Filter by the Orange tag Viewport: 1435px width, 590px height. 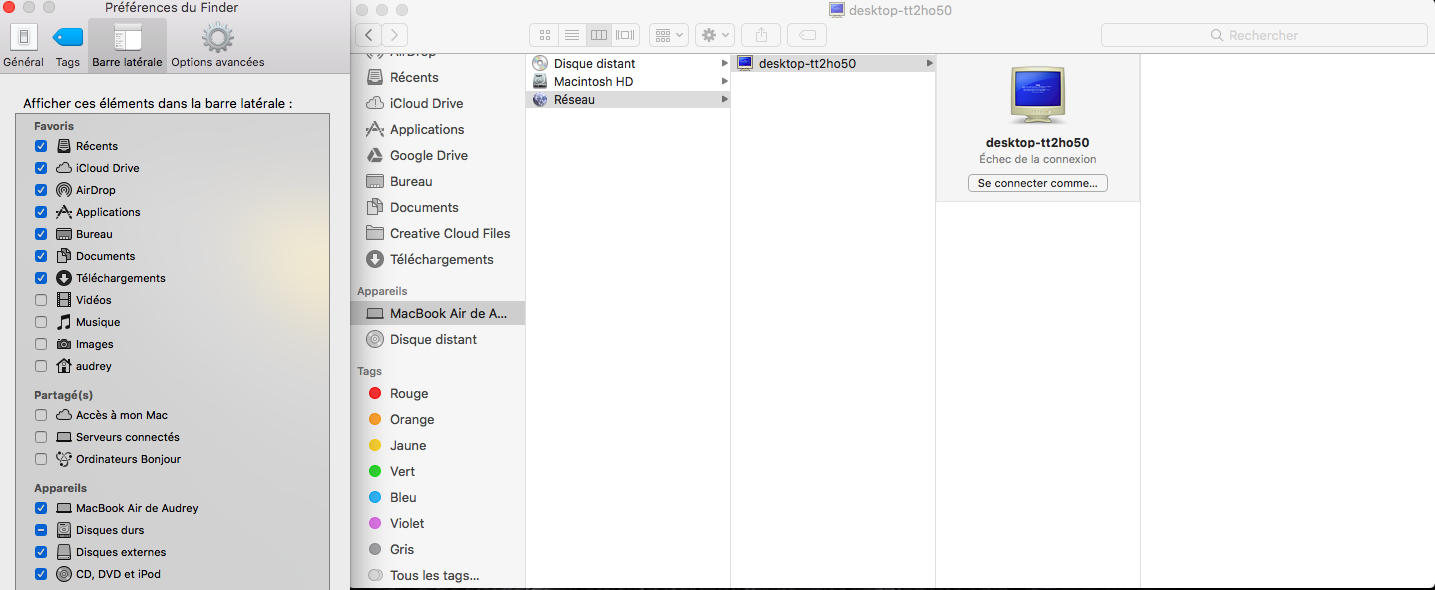[x=437, y=419]
